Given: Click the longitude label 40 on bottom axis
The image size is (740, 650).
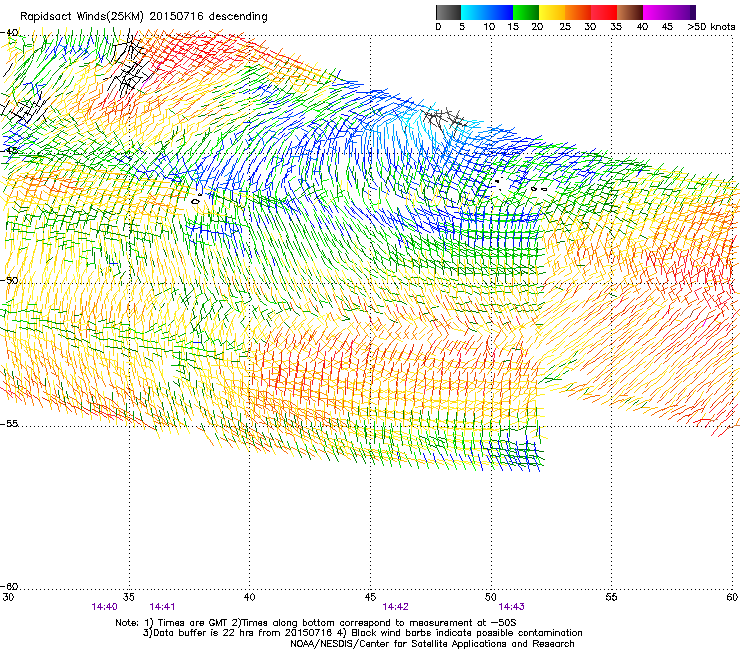Looking at the screenshot, I should (250, 597).
